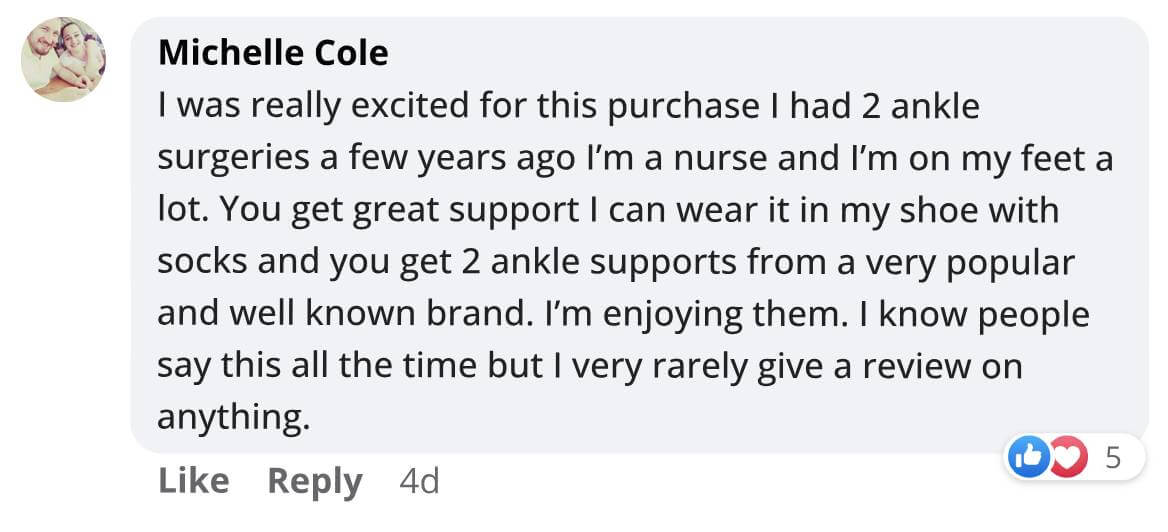
Task: Open Michelle Cole's profile picture
Action: coord(63,59)
